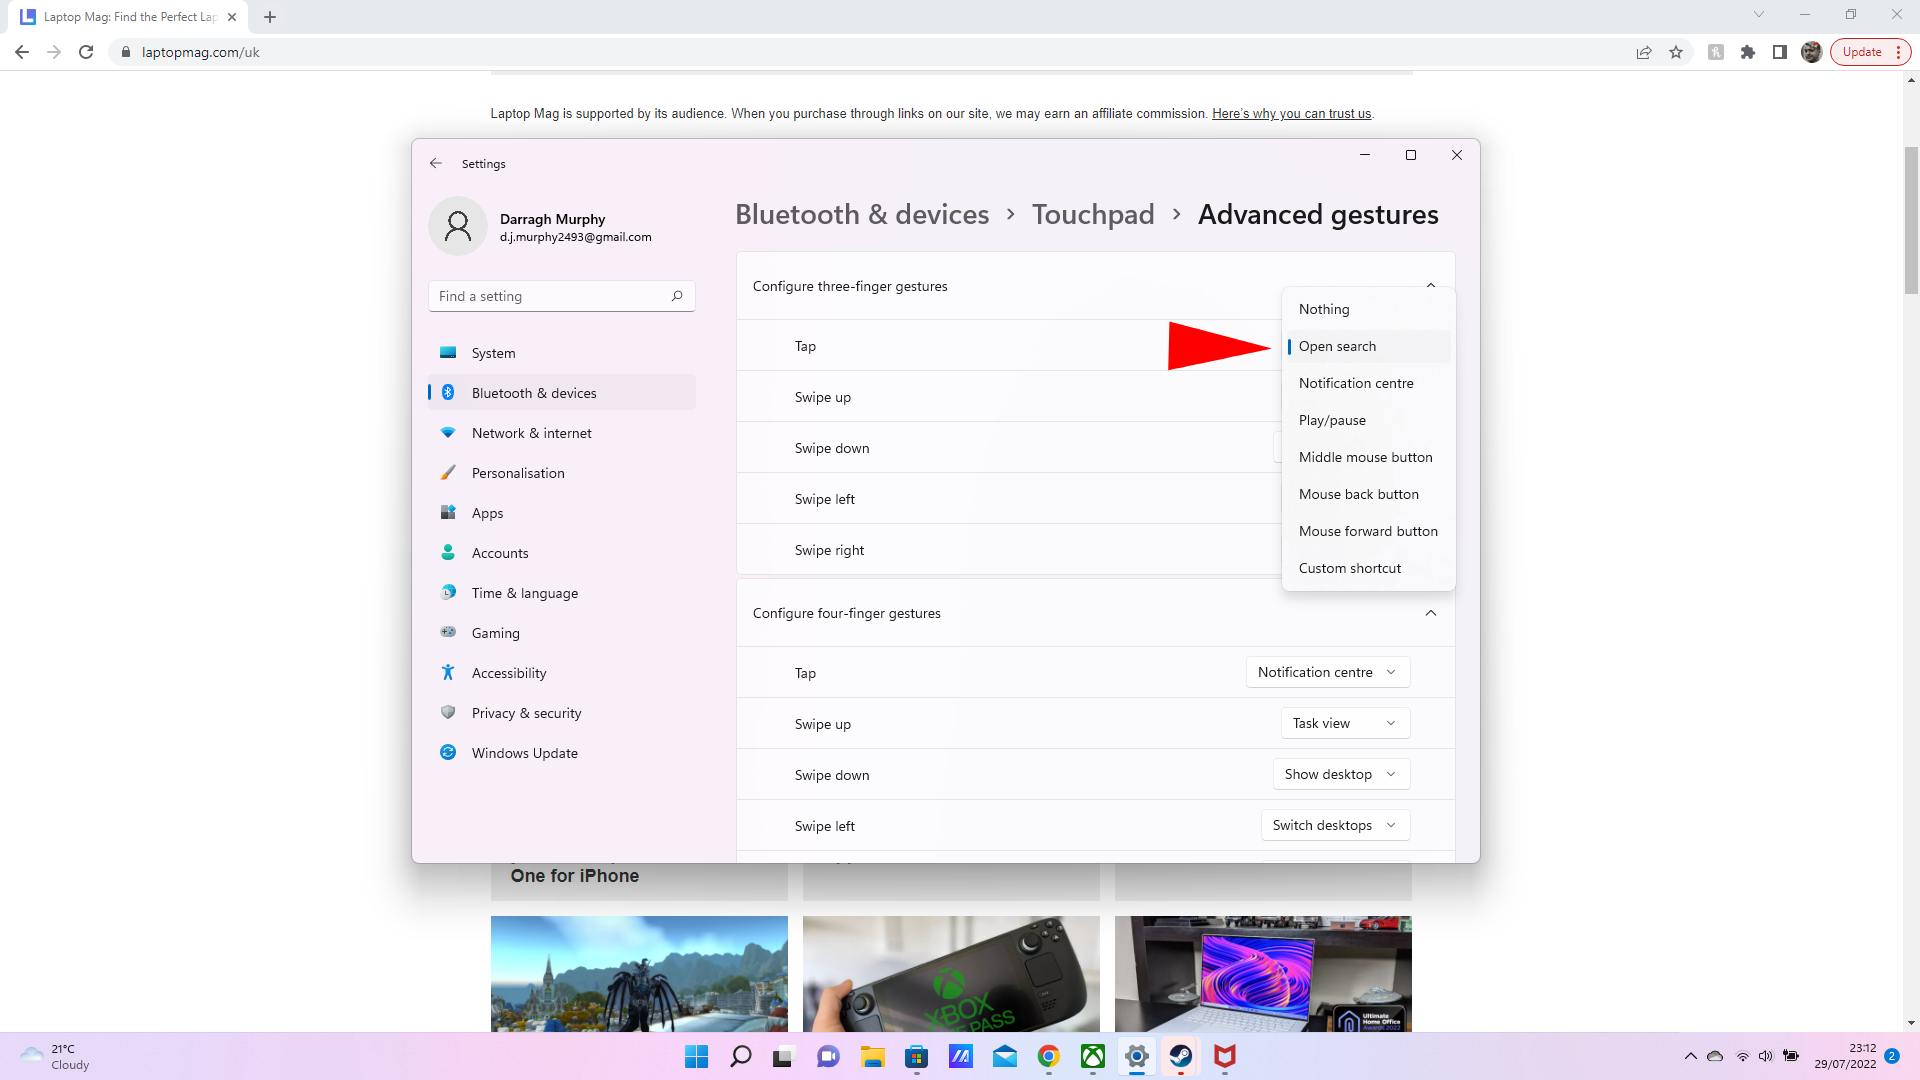Viewport: 1920px width, 1080px height.
Task: Click the Network & internet icon
Action: [448, 431]
